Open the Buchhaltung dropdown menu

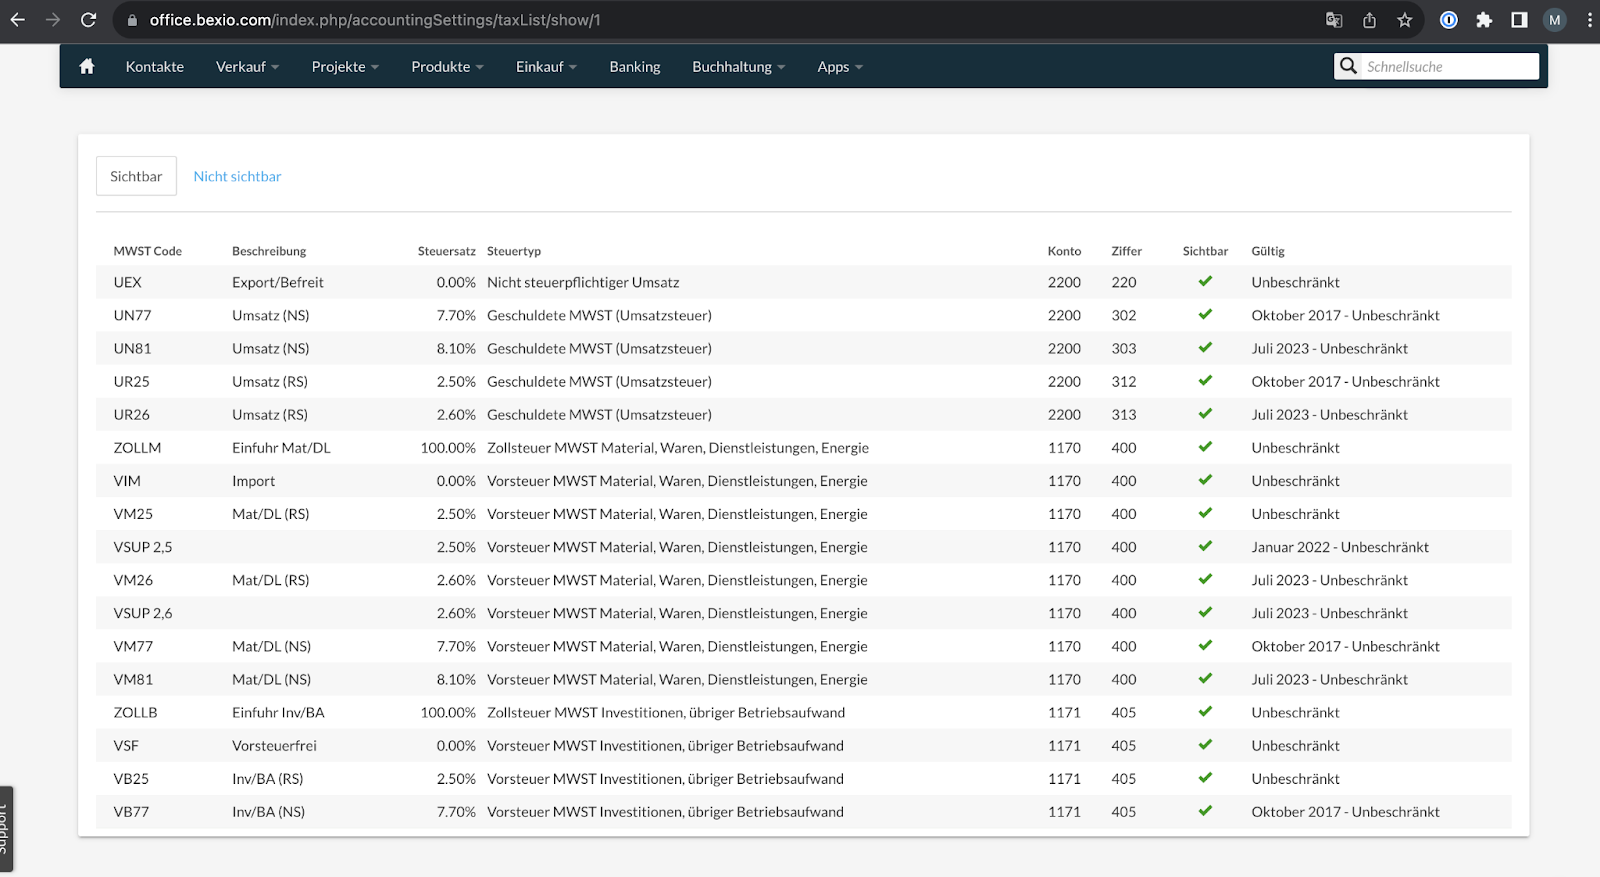tap(738, 67)
